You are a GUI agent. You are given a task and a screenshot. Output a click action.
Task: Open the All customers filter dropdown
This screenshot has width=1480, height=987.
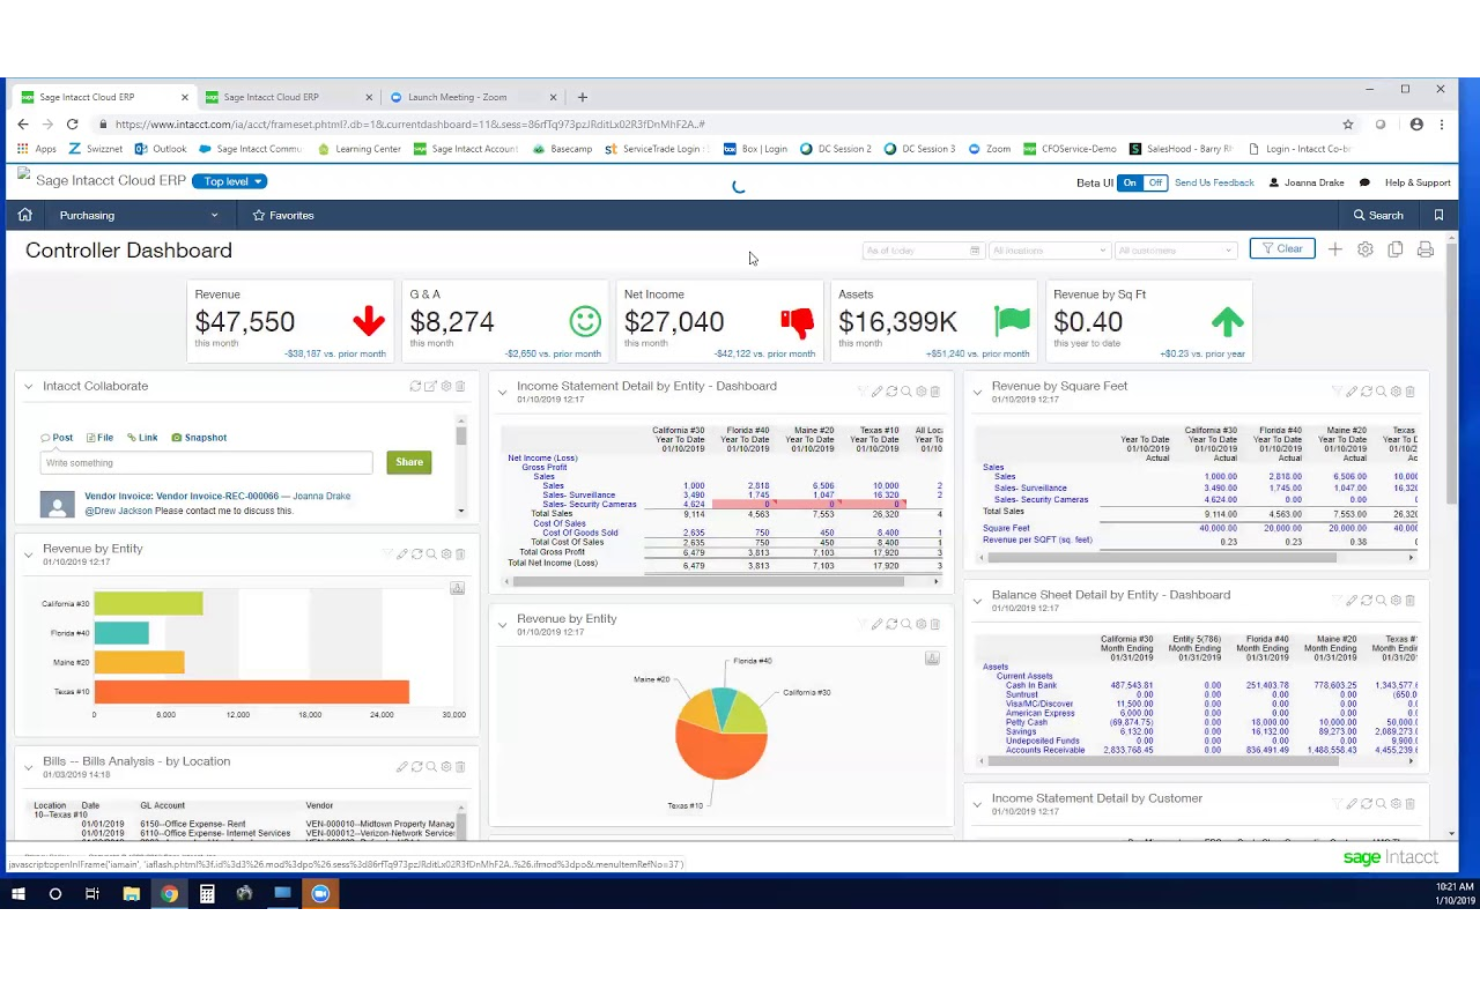(1175, 250)
